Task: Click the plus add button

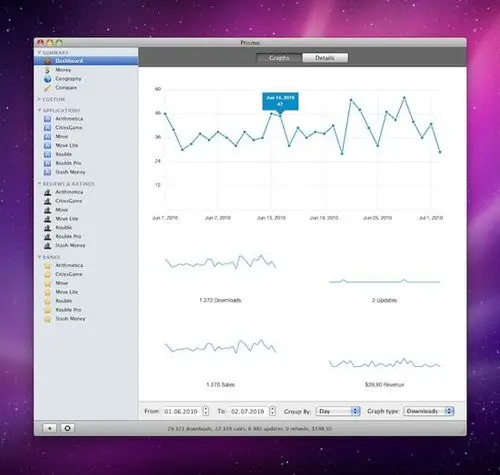Action: tap(50, 428)
